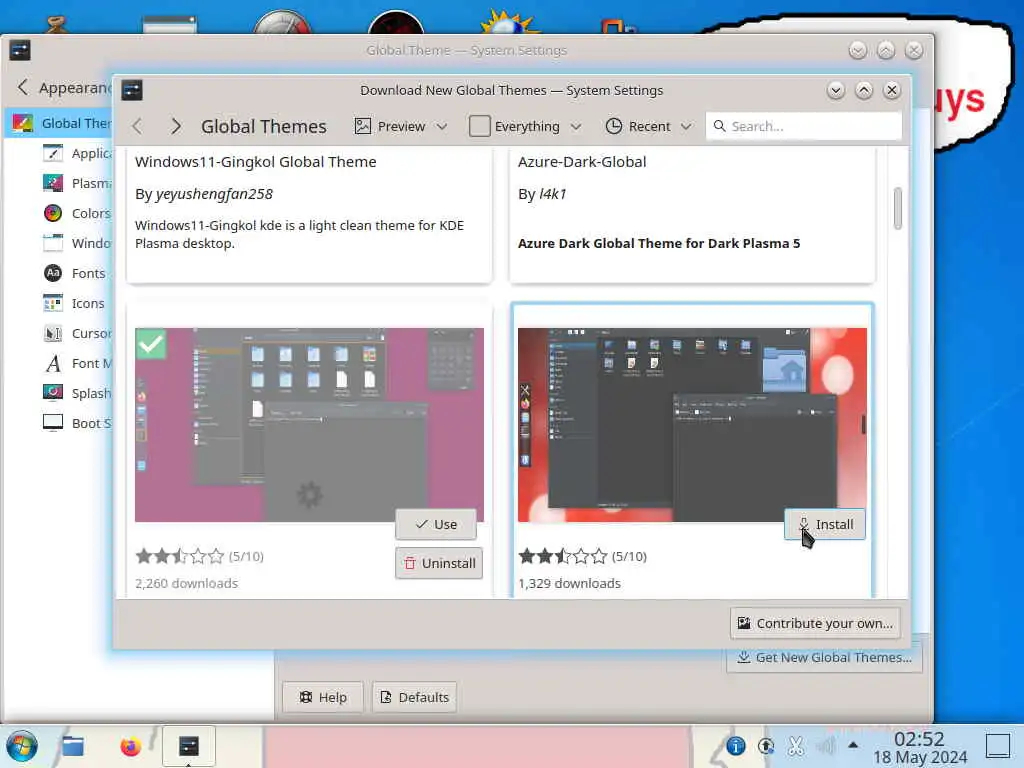Open Icons settings icon in sidebar

click(53, 303)
